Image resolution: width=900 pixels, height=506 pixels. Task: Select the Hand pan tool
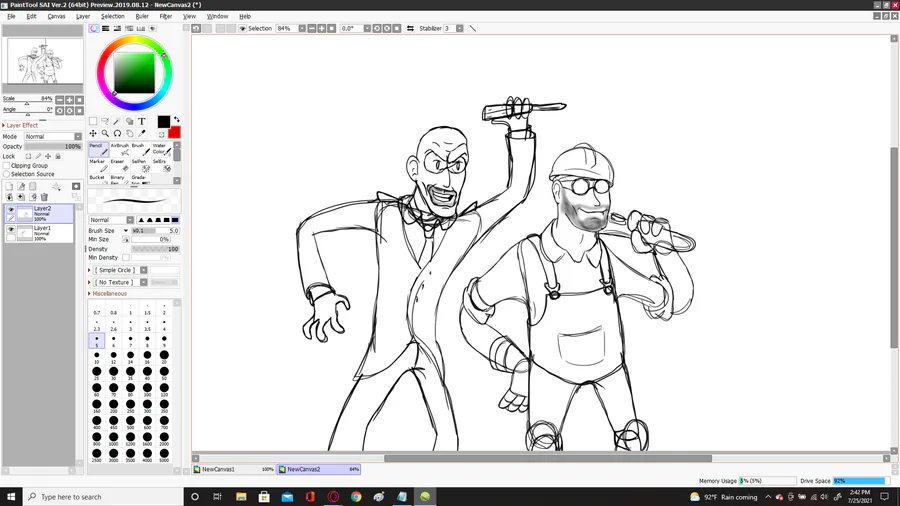tap(130, 133)
